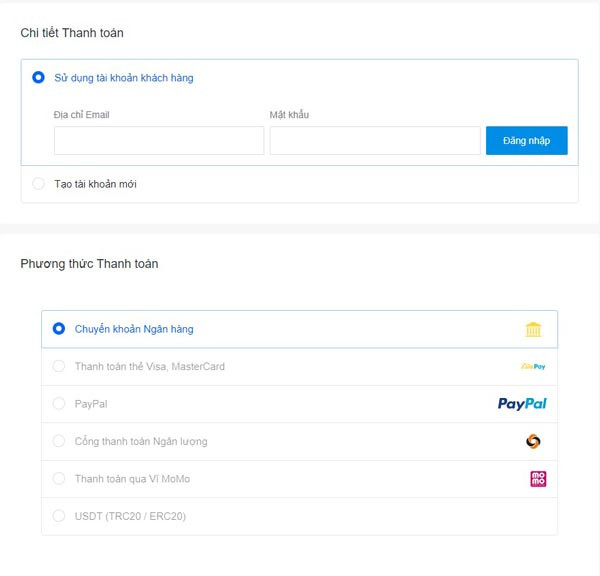Click the Ngân lượng orange swirl icon
Image resolution: width=600 pixels, height=576 pixels.
pyautogui.click(x=533, y=441)
